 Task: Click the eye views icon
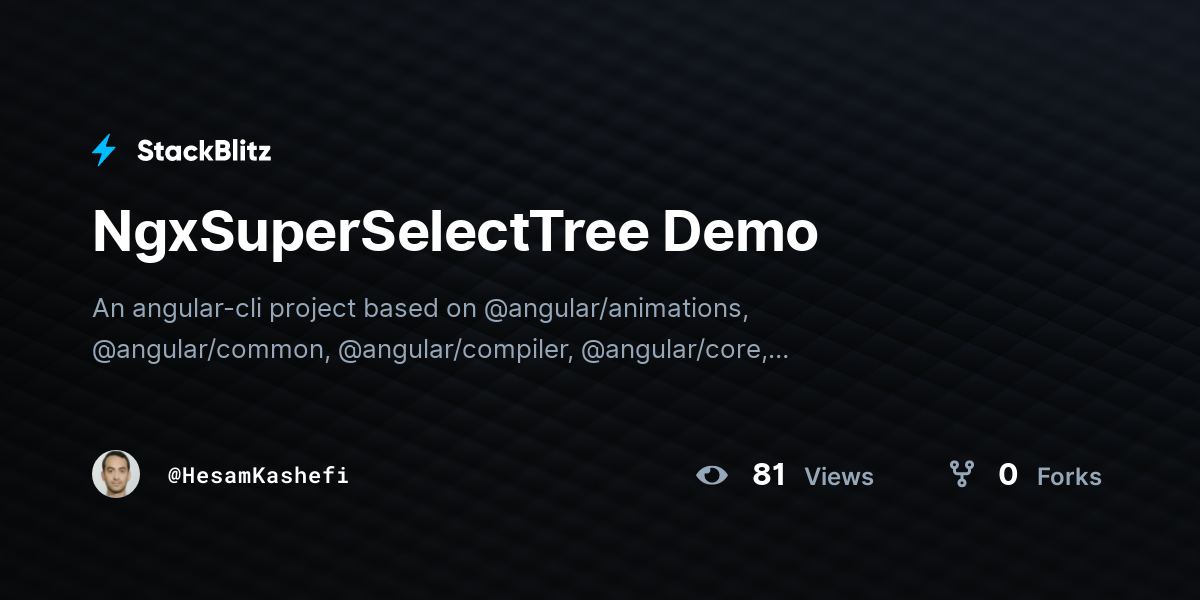click(712, 475)
